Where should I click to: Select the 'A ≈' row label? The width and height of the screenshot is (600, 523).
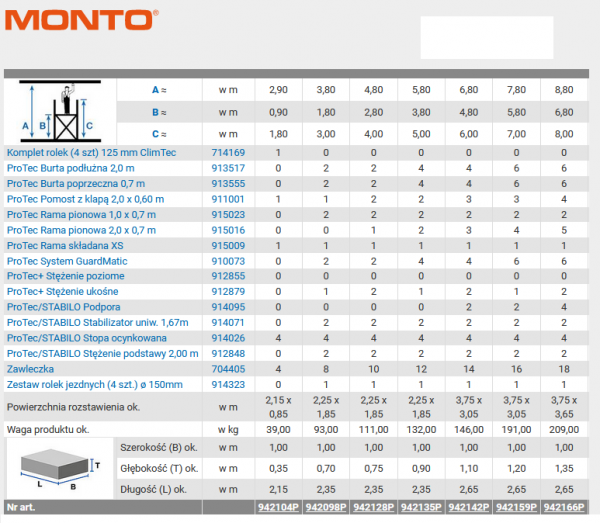(159, 90)
